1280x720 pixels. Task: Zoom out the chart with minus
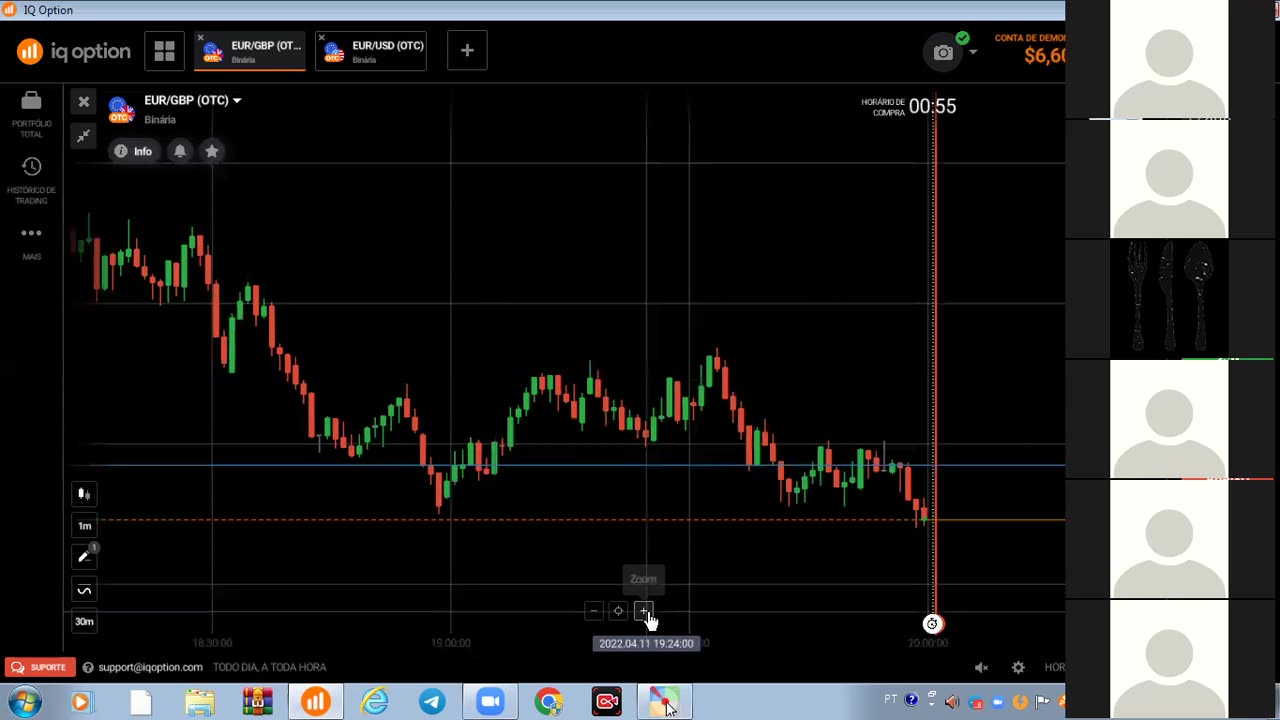pos(594,611)
